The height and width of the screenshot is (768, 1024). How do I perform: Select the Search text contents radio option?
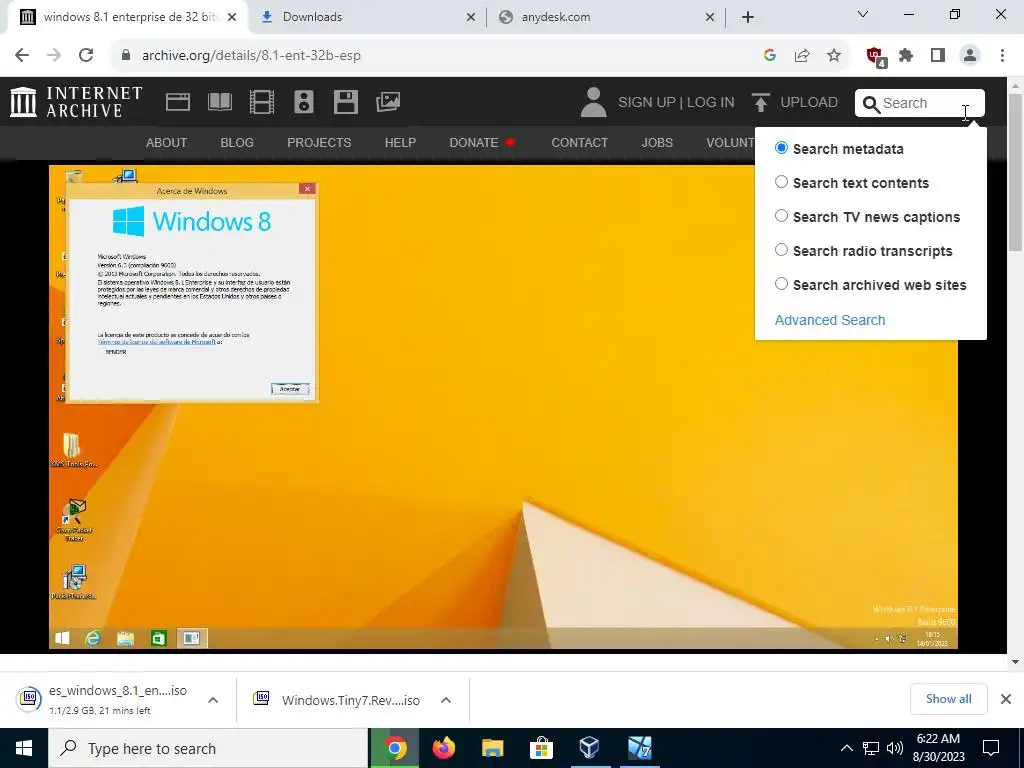[x=781, y=182]
